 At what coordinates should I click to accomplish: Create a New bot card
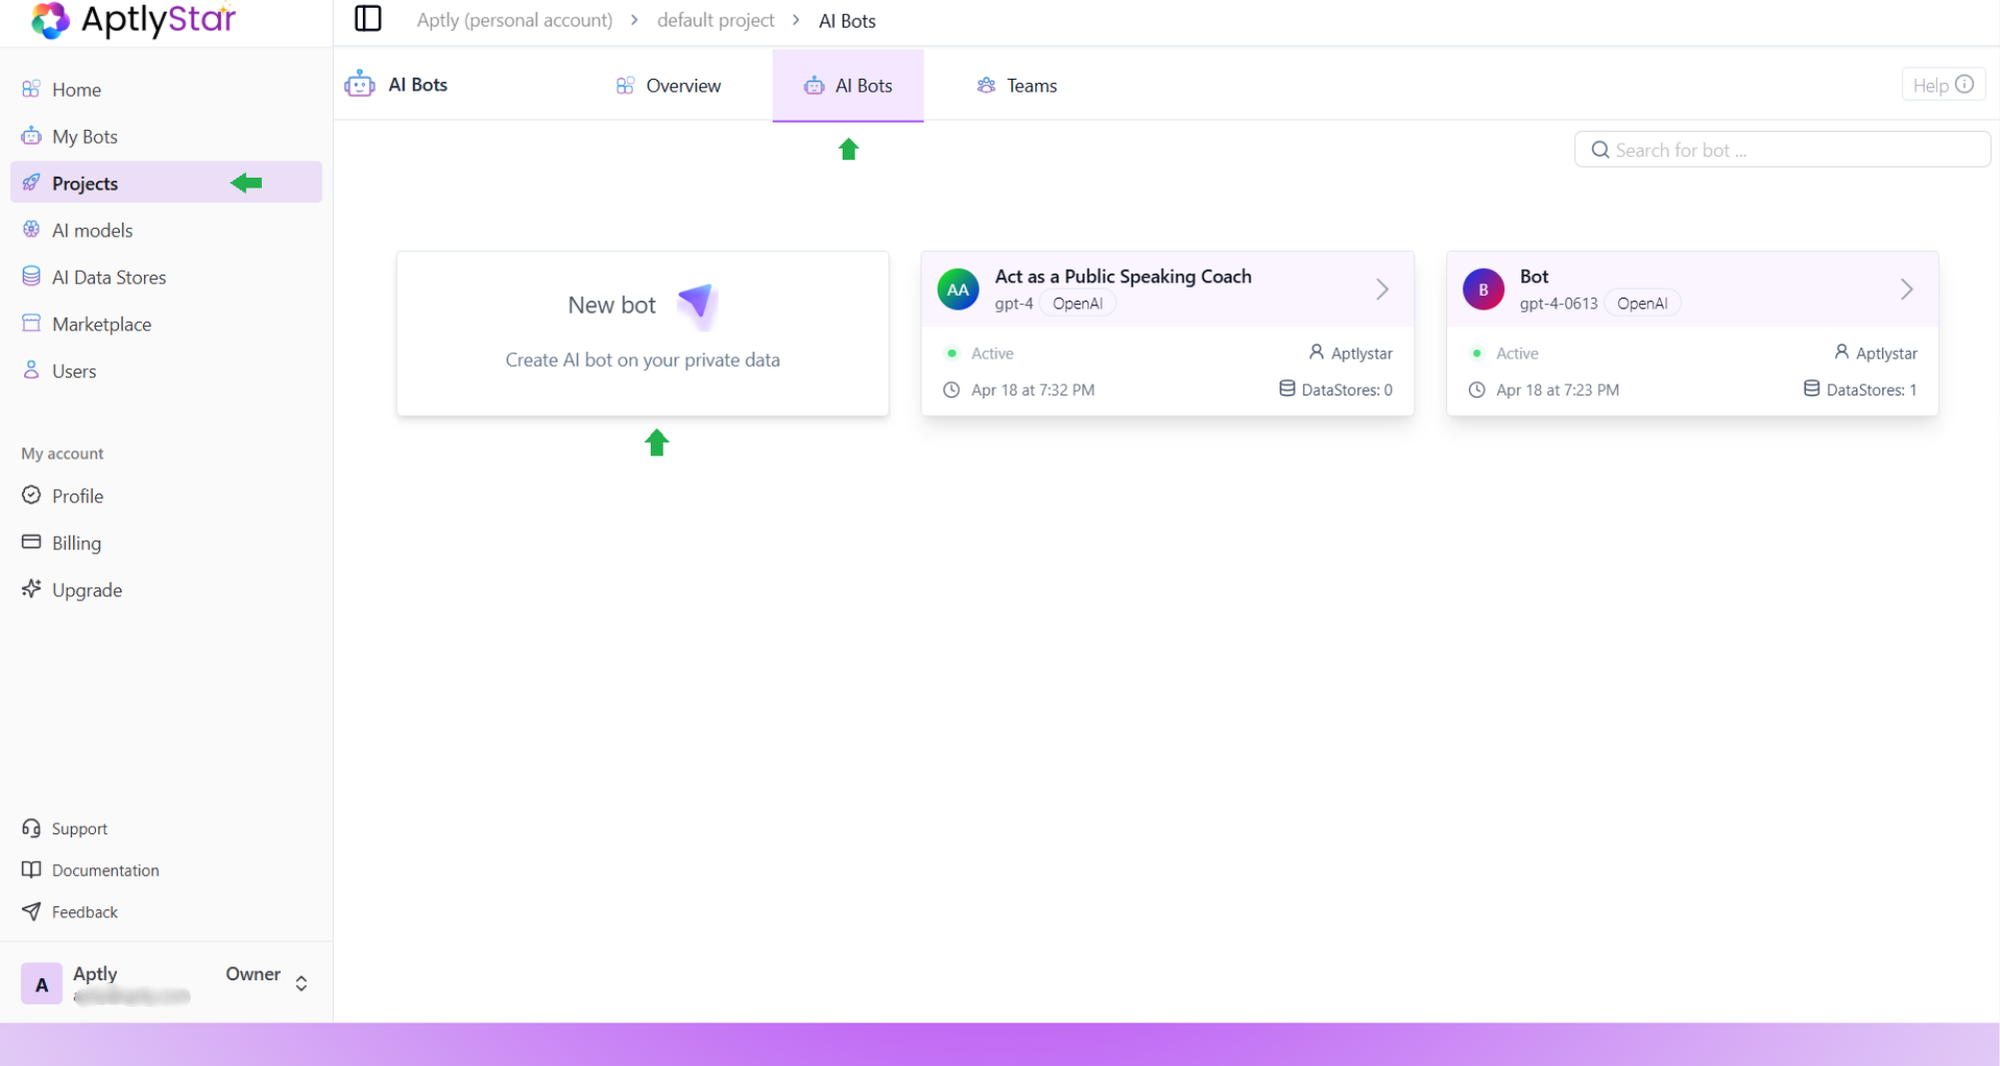click(642, 333)
